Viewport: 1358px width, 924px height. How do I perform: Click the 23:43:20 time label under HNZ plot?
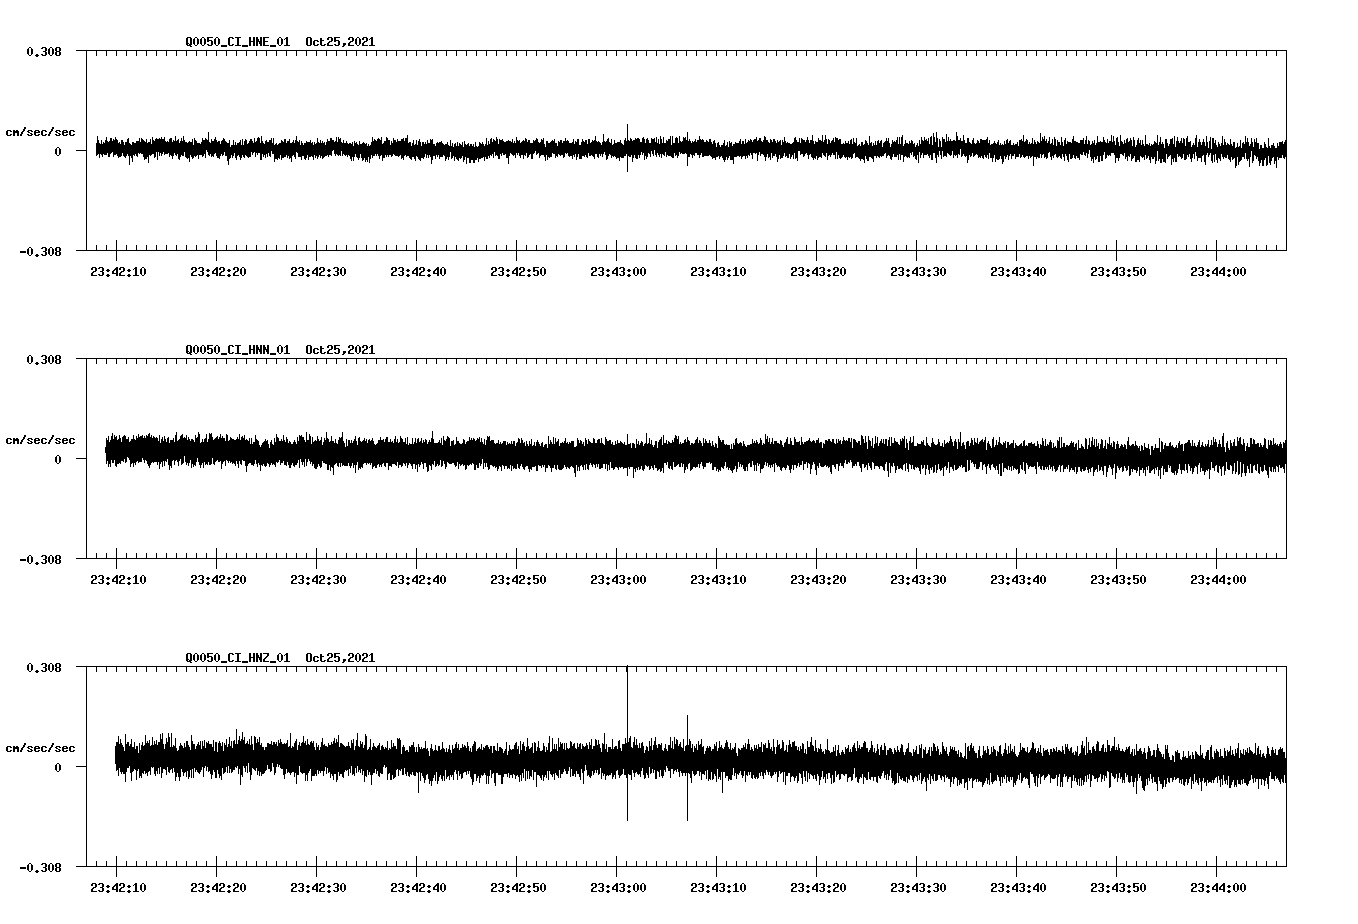[817, 888]
